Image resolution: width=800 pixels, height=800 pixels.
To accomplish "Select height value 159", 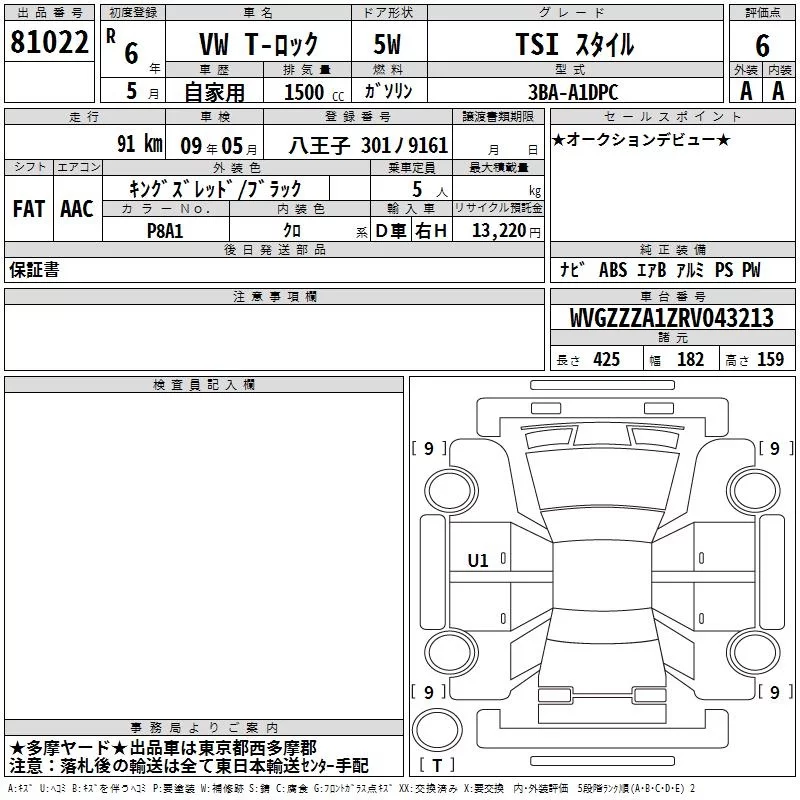I will click(770, 360).
